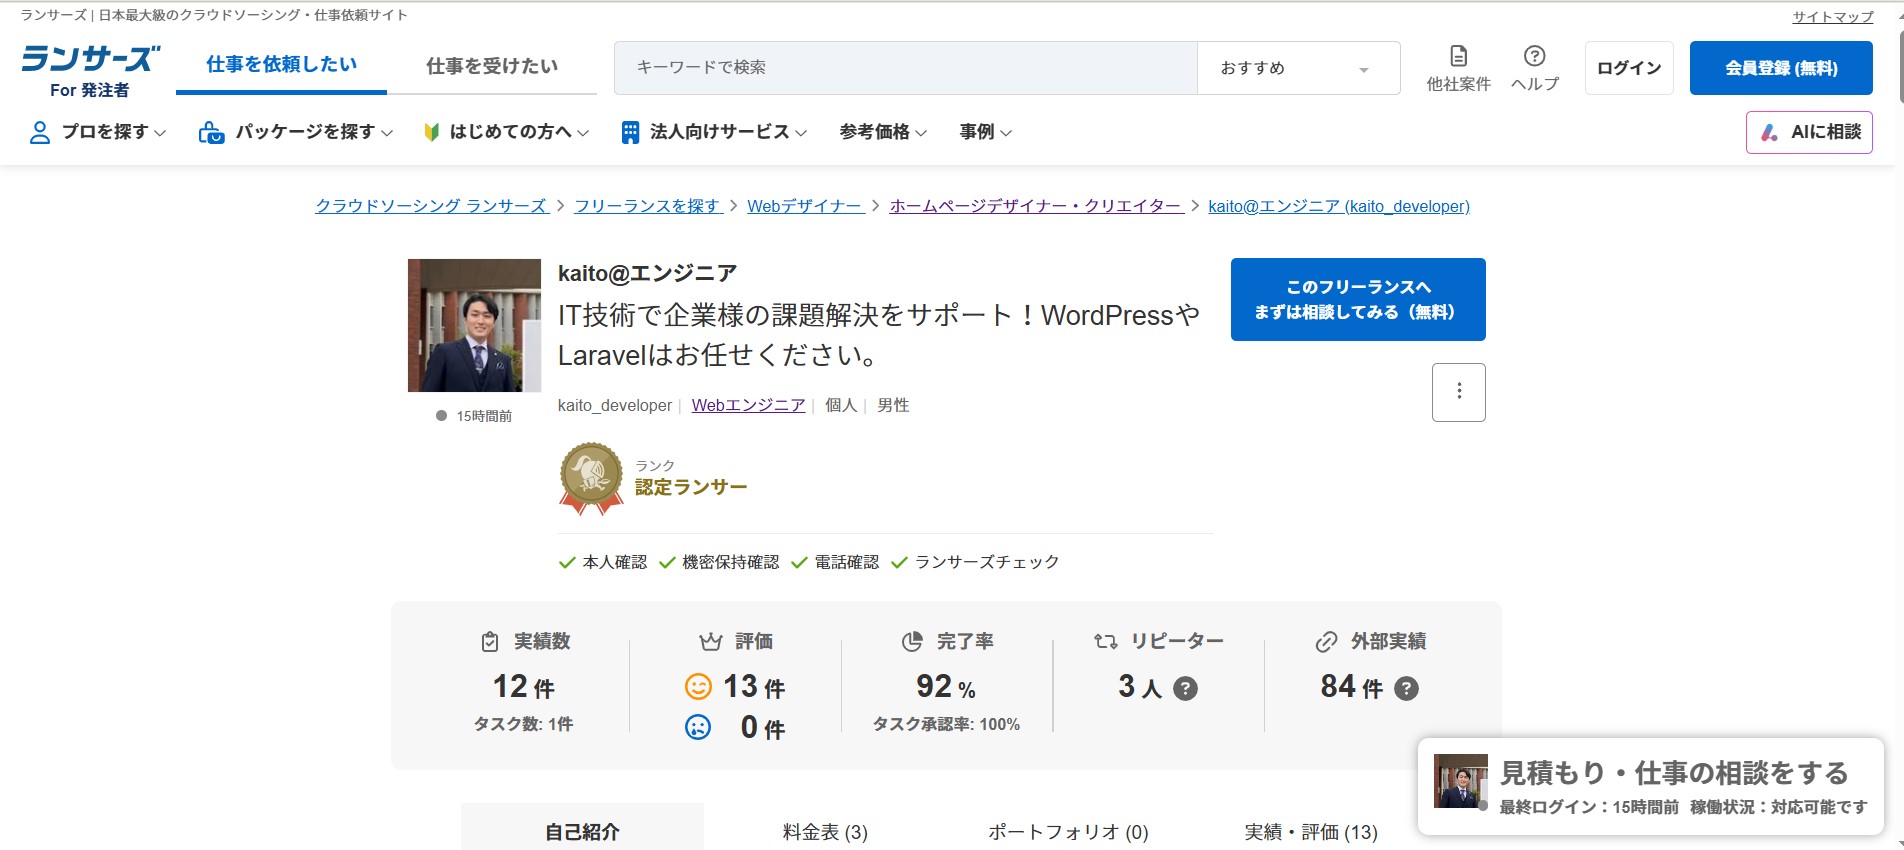Click the 実績数 clipboard icon
Viewport: 1904px width, 850px height.
coord(490,642)
